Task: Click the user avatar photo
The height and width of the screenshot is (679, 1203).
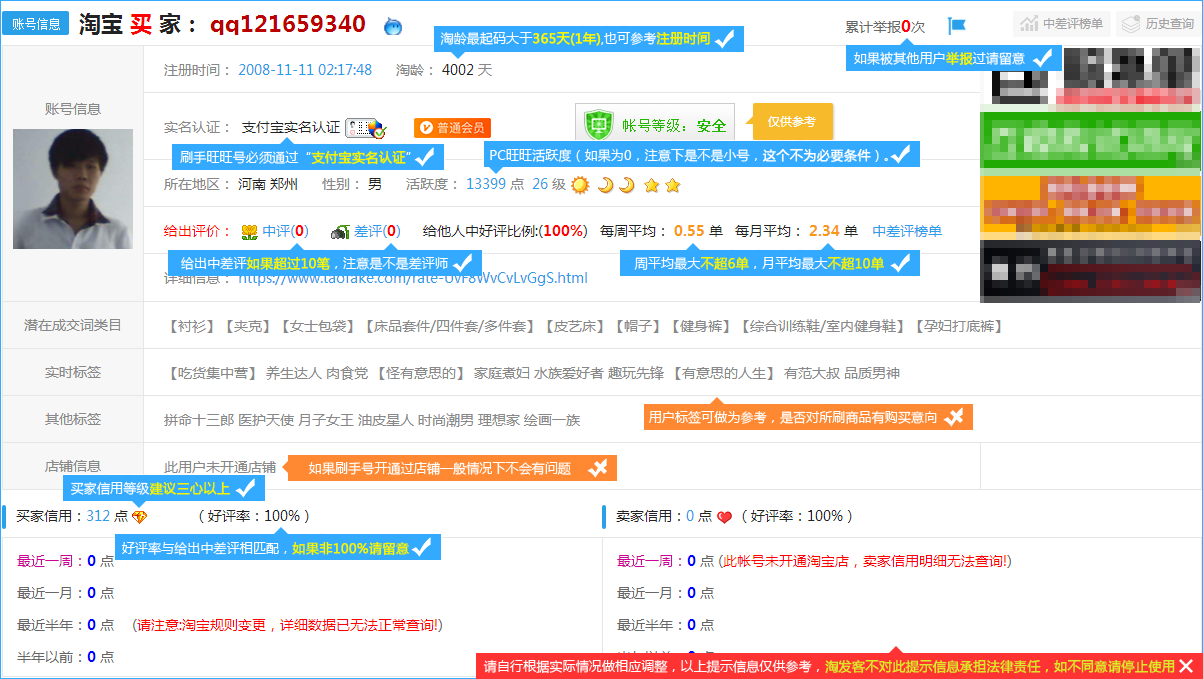Action: (73, 189)
